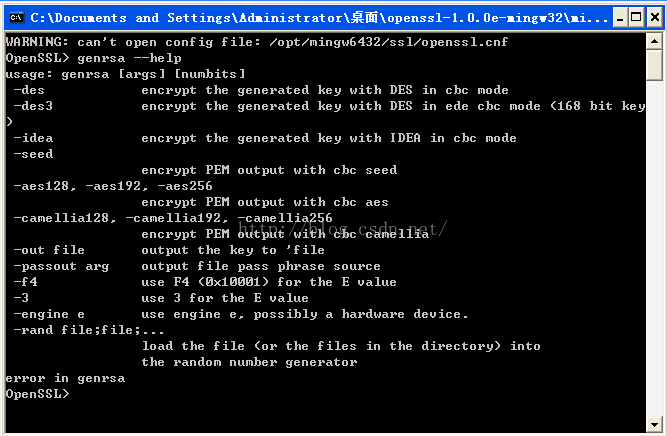Minimize the OpenSSL console window

620,18
